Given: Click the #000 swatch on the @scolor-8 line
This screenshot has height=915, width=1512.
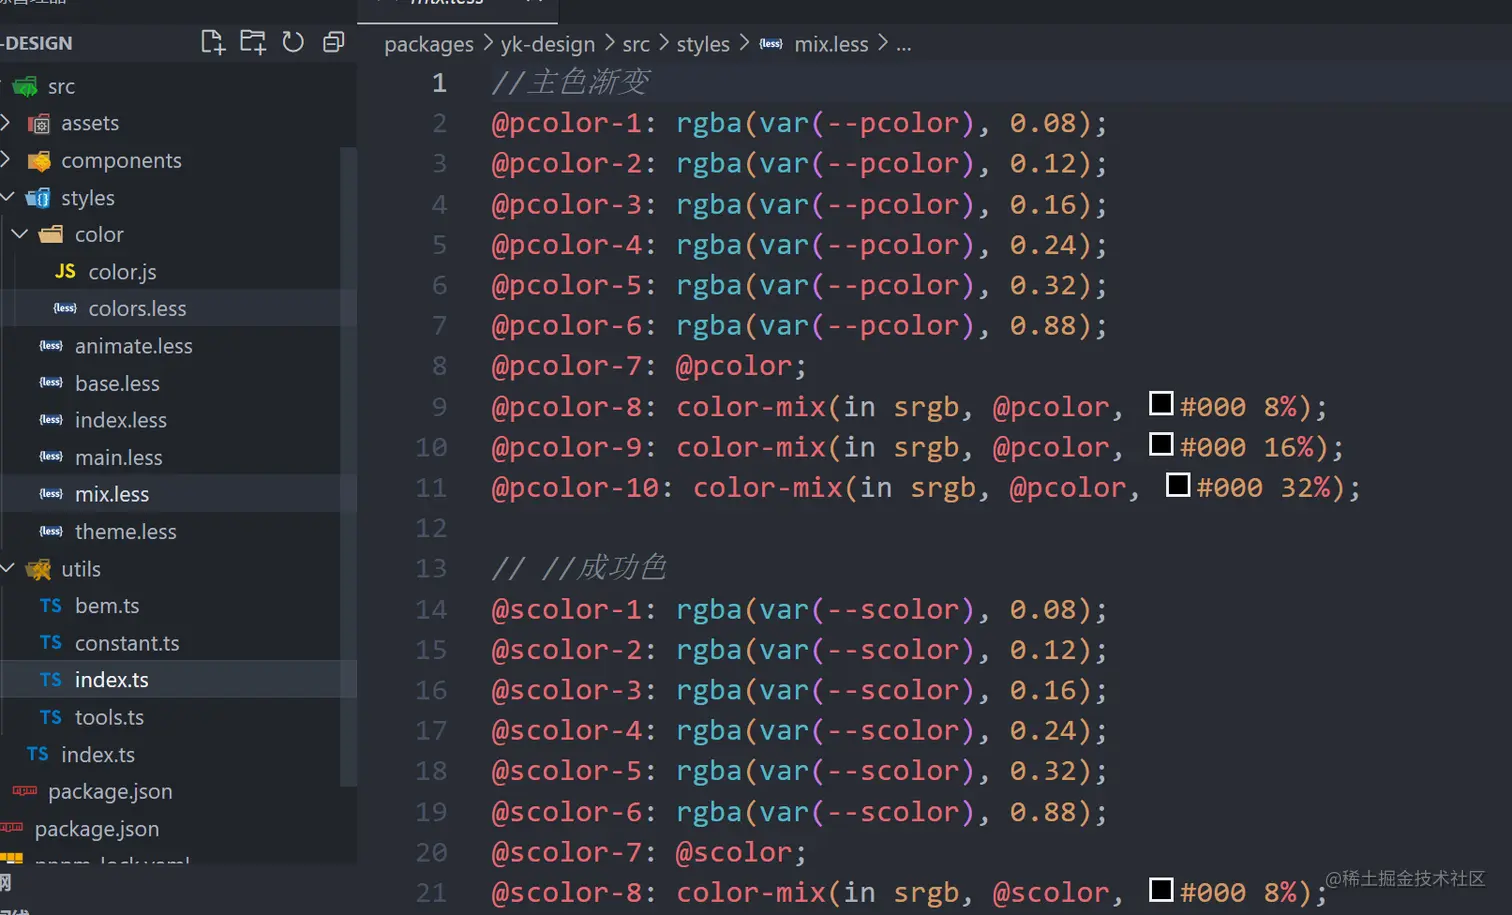Looking at the screenshot, I should click(x=1161, y=890).
